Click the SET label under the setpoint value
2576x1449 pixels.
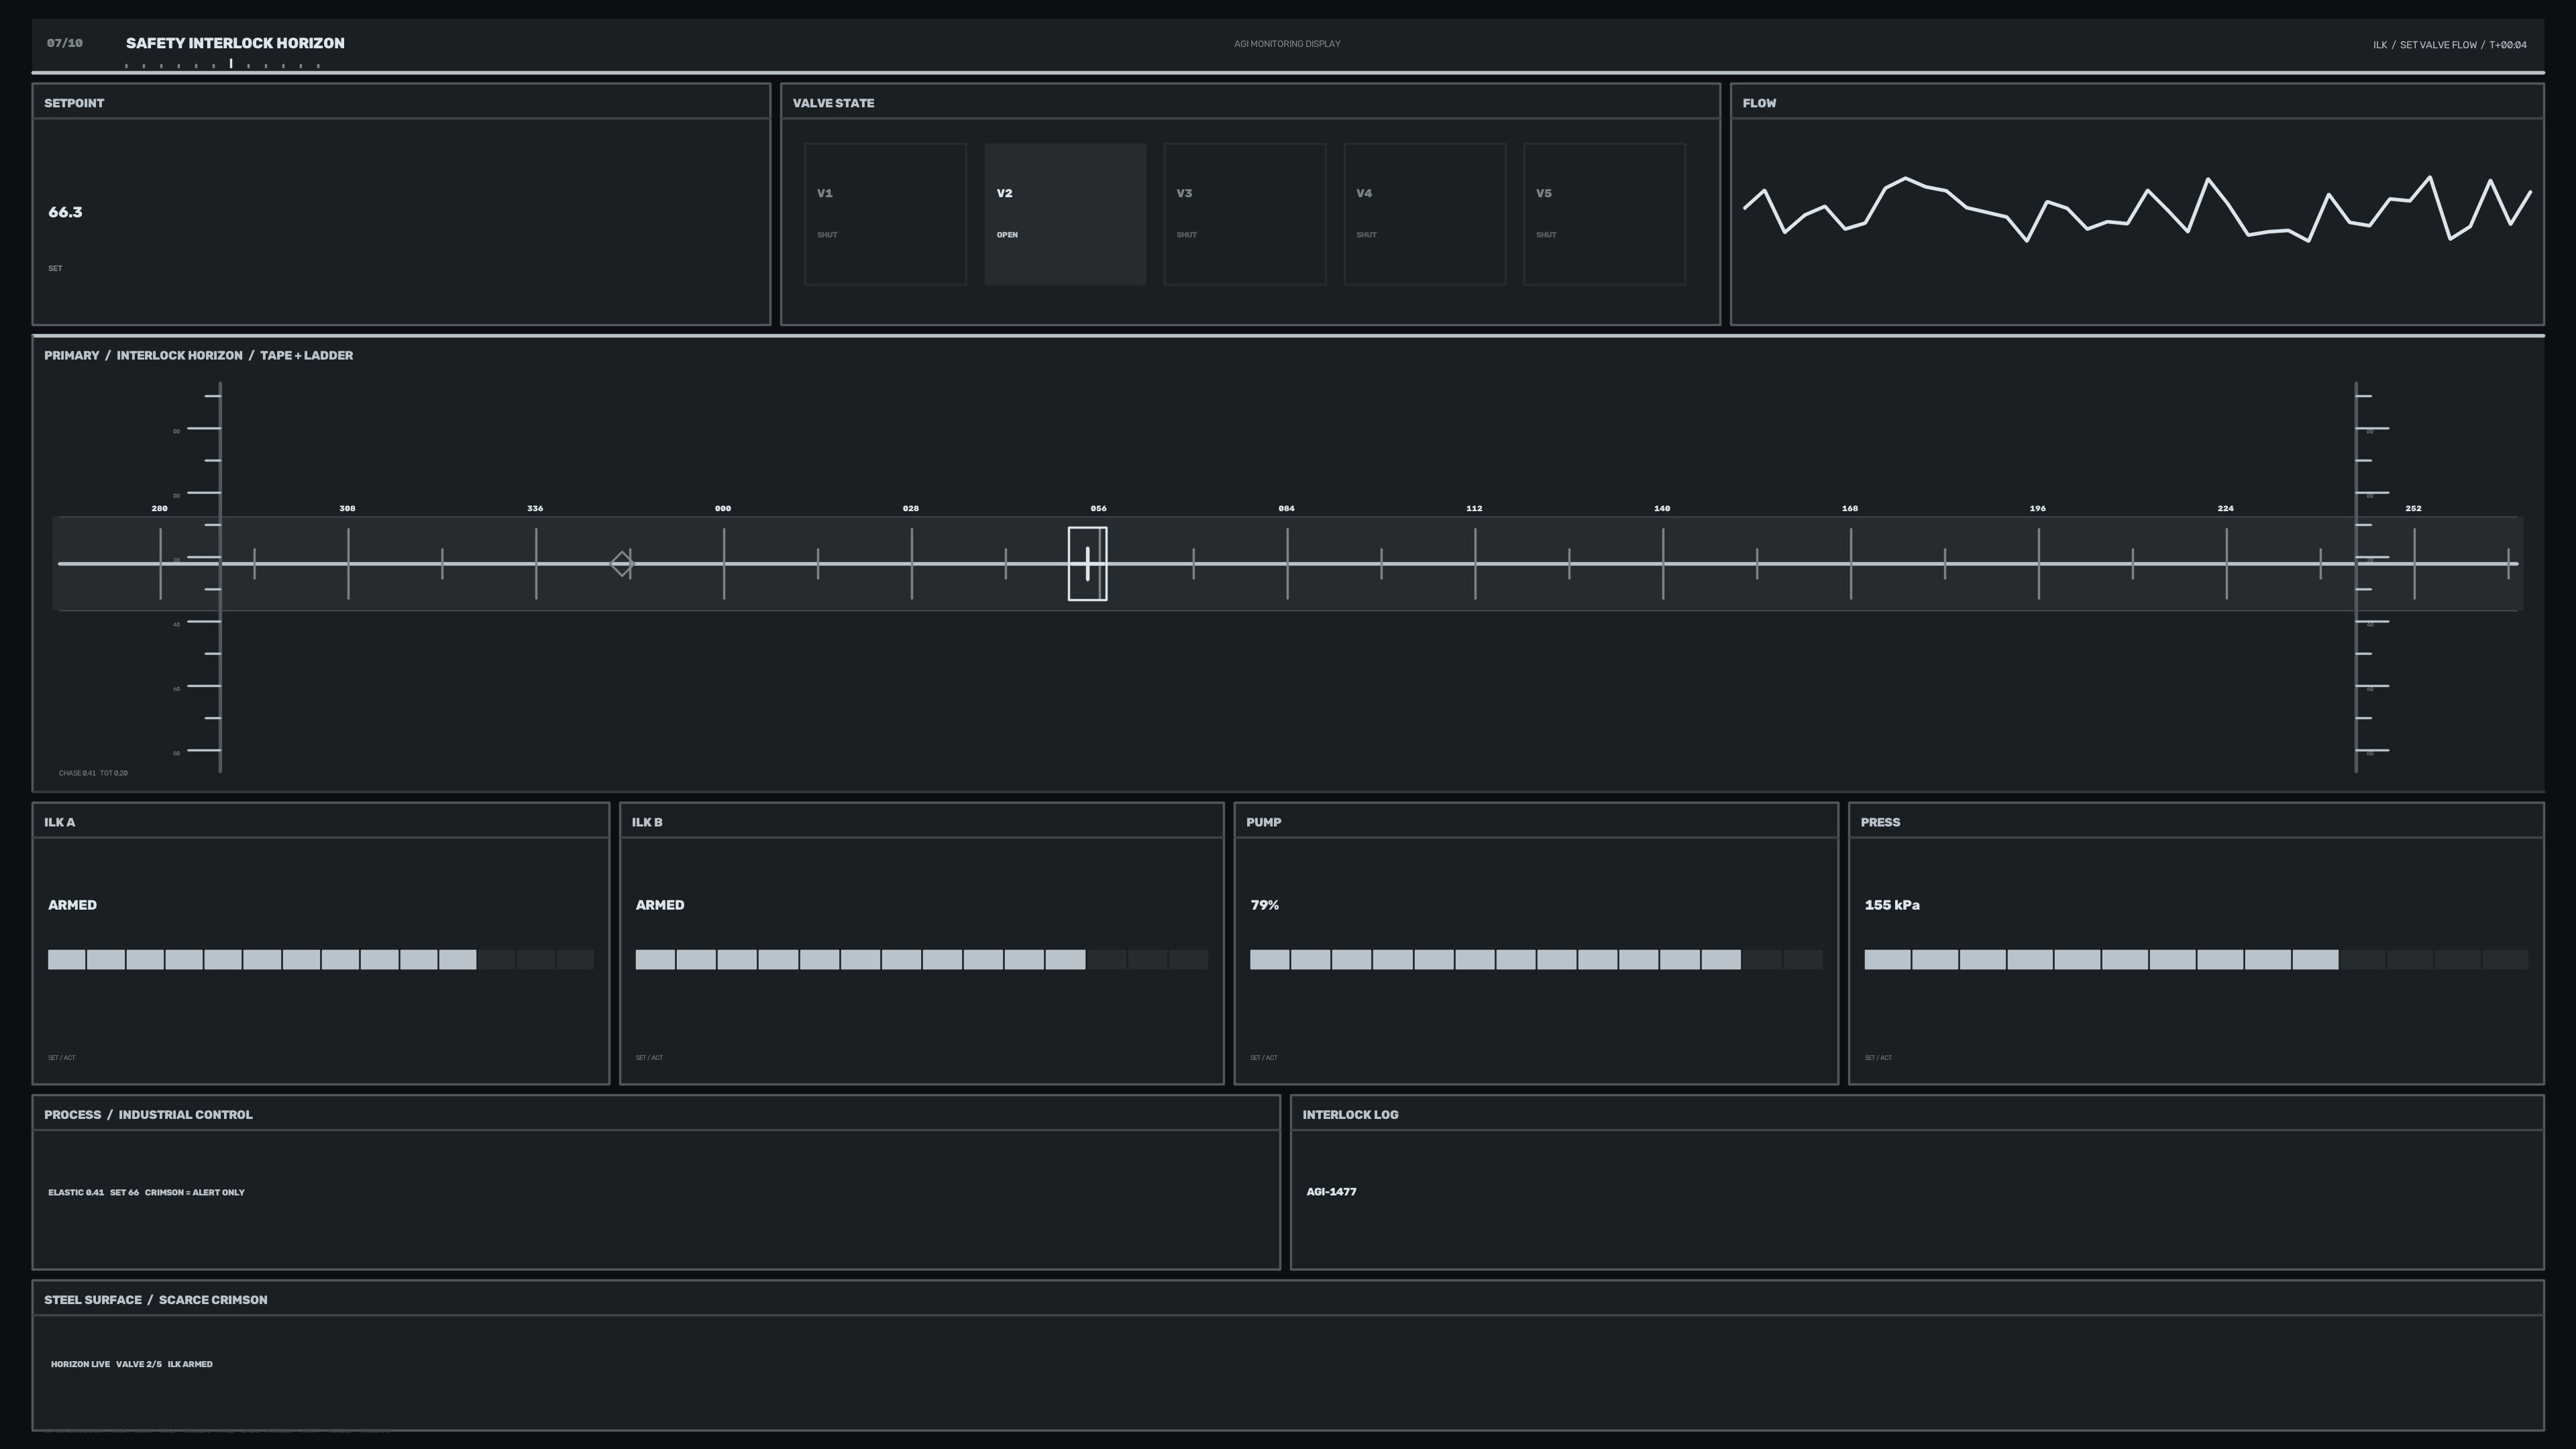point(55,268)
